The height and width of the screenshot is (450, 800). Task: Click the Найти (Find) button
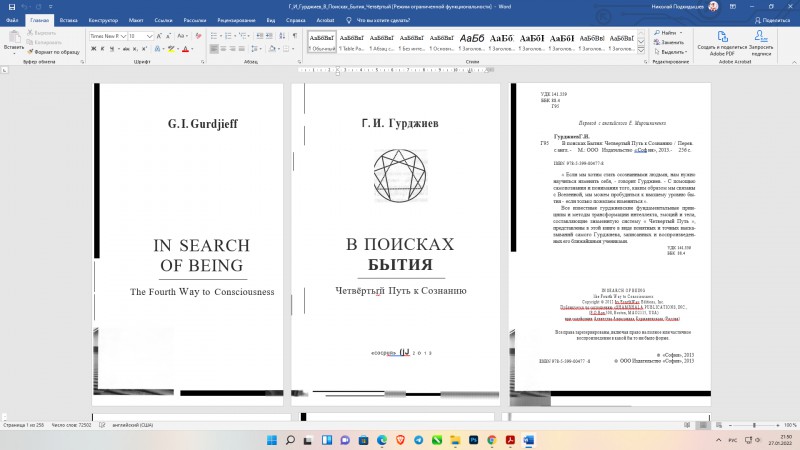668,33
